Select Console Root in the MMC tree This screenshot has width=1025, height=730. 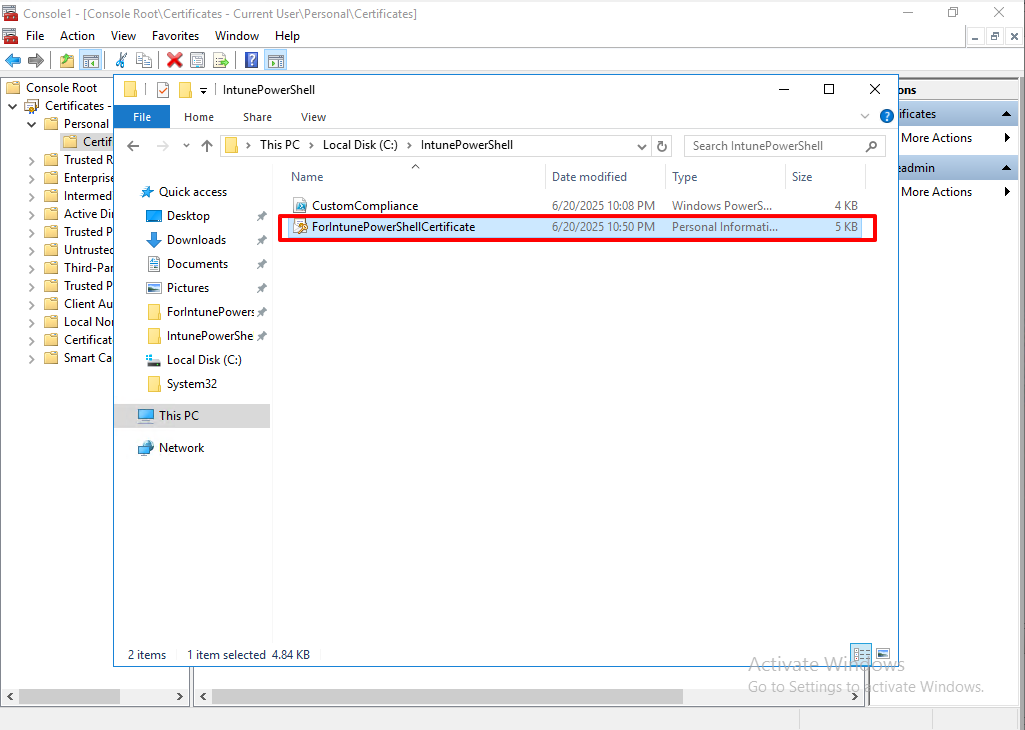pos(61,88)
